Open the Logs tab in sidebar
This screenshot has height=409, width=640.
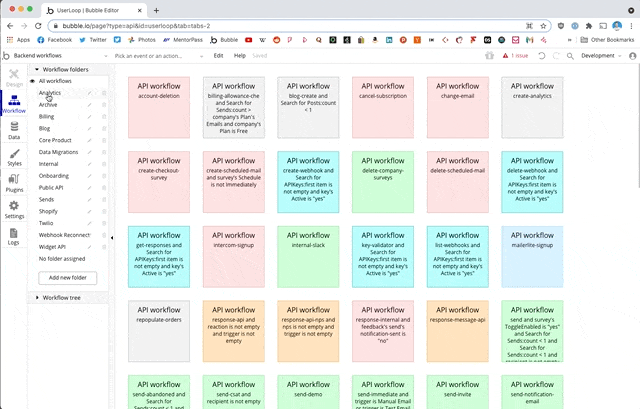tap(13, 236)
